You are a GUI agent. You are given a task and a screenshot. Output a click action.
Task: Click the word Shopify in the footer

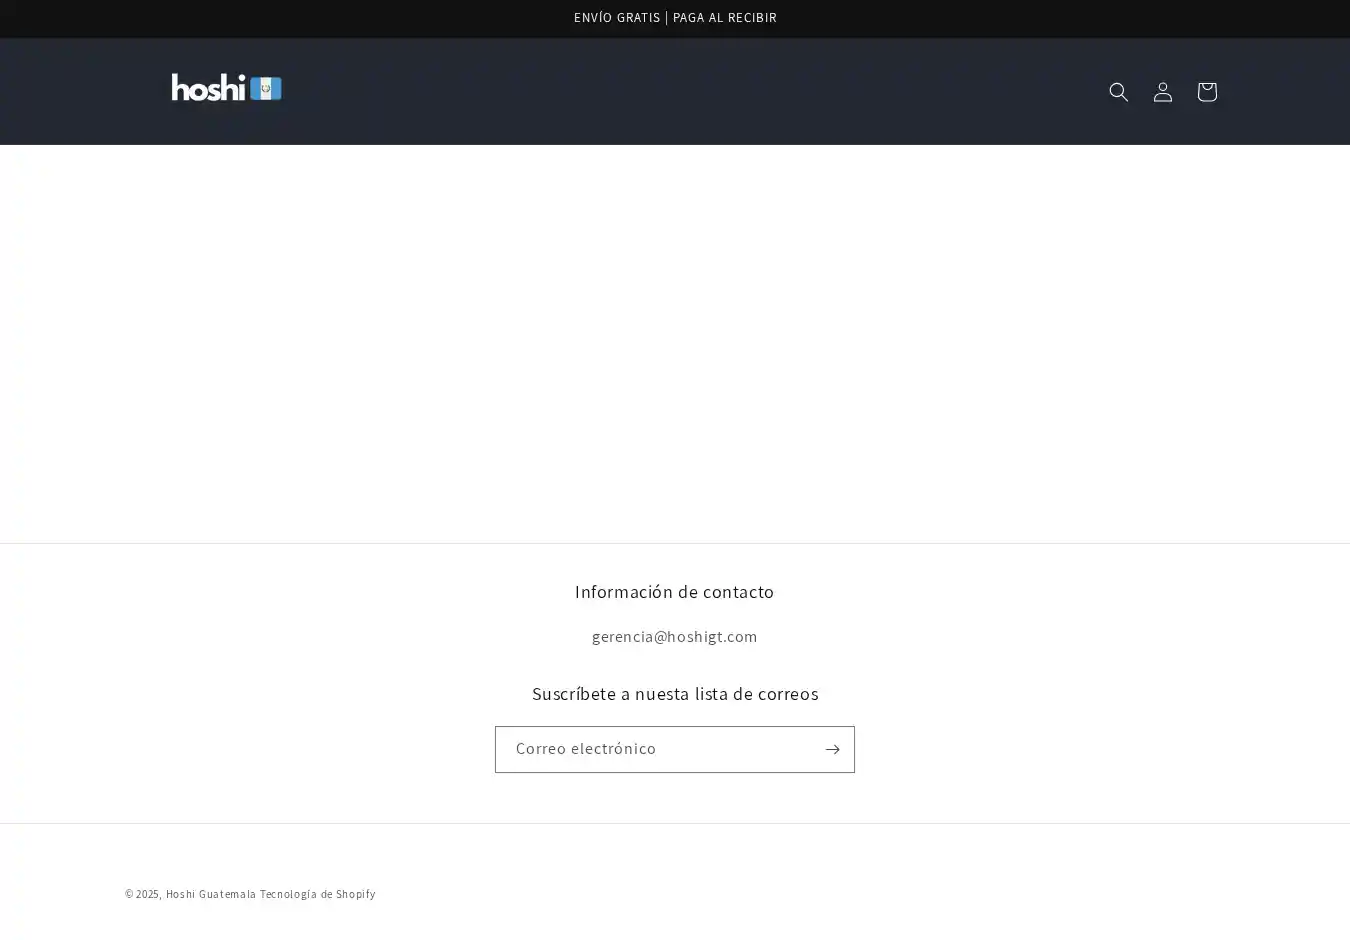click(355, 894)
